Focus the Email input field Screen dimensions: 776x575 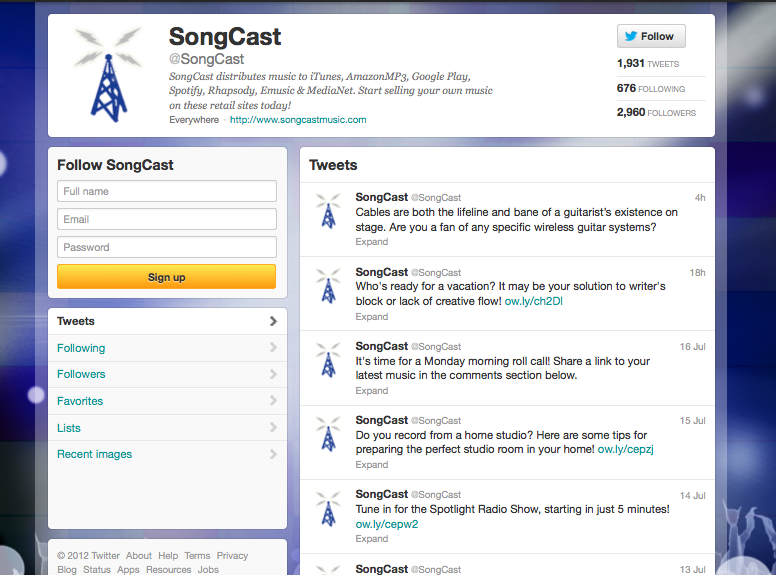point(166,219)
